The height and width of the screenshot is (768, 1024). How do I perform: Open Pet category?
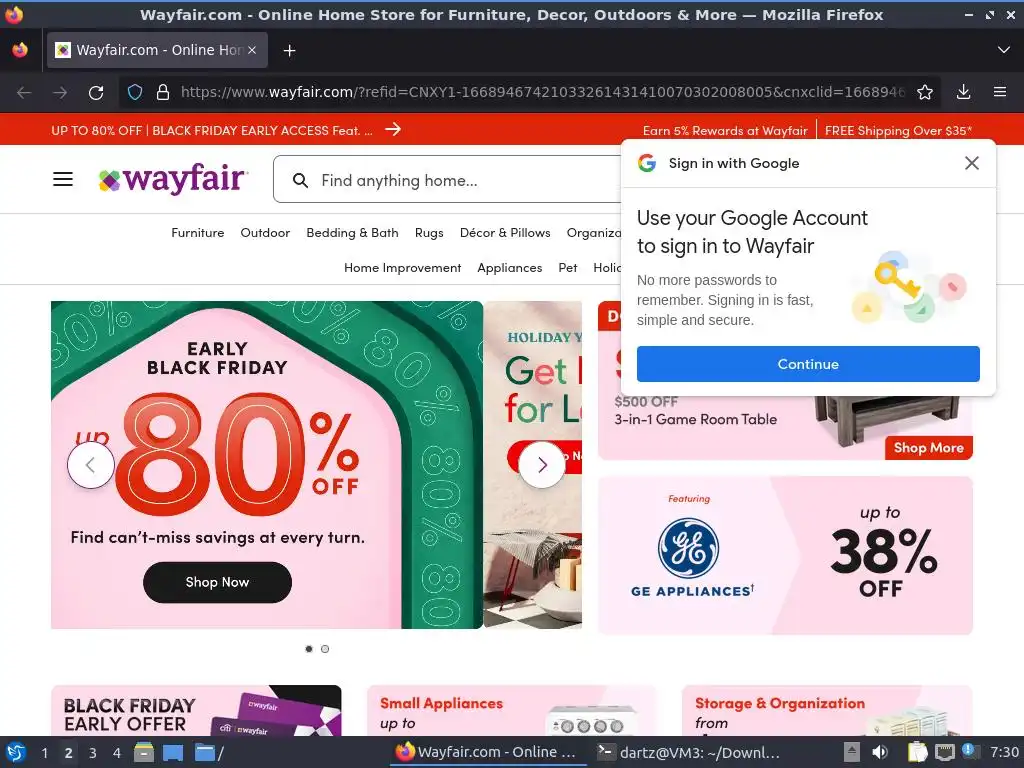tap(568, 268)
